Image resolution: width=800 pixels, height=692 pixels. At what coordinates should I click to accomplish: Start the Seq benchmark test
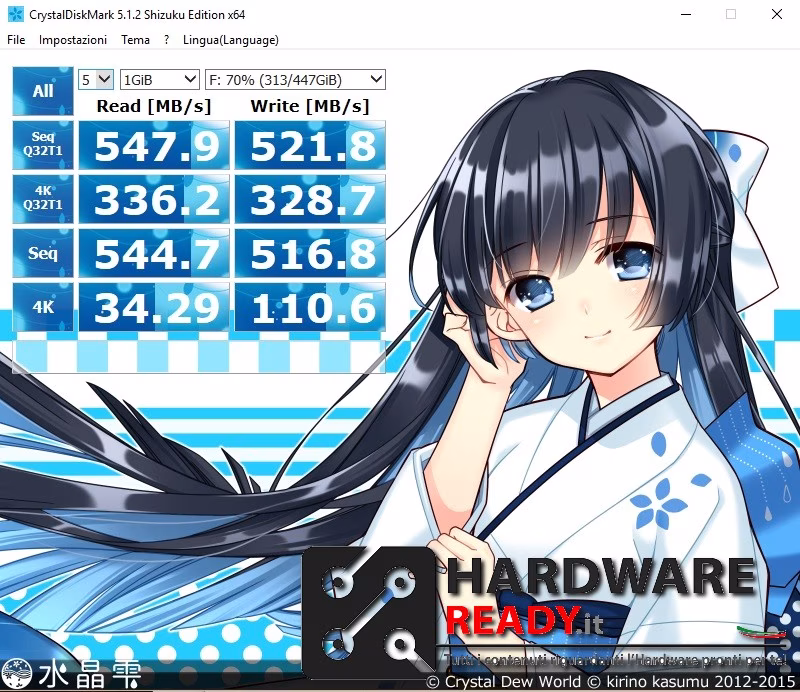tap(43, 253)
